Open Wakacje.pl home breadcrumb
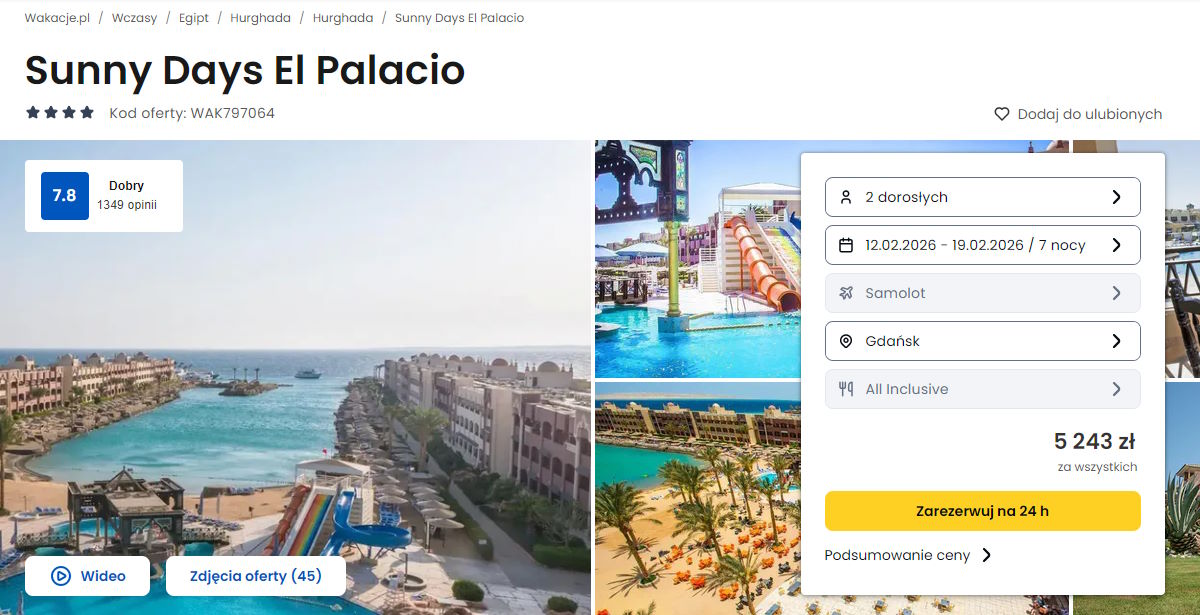This screenshot has height=615, width=1200. click(x=58, y=18)
